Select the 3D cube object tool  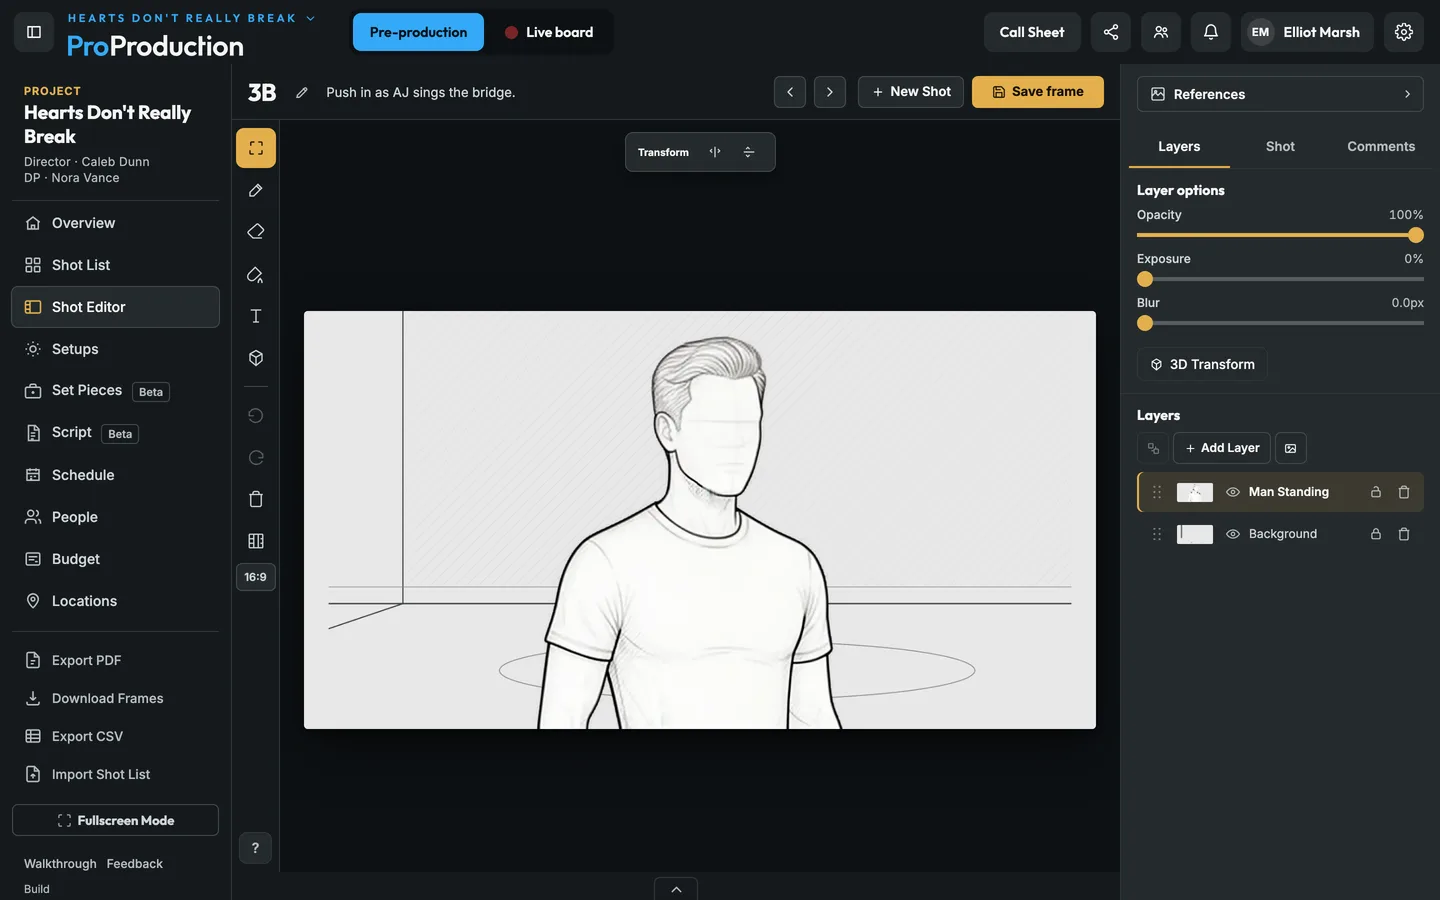[x=256, y=358]
